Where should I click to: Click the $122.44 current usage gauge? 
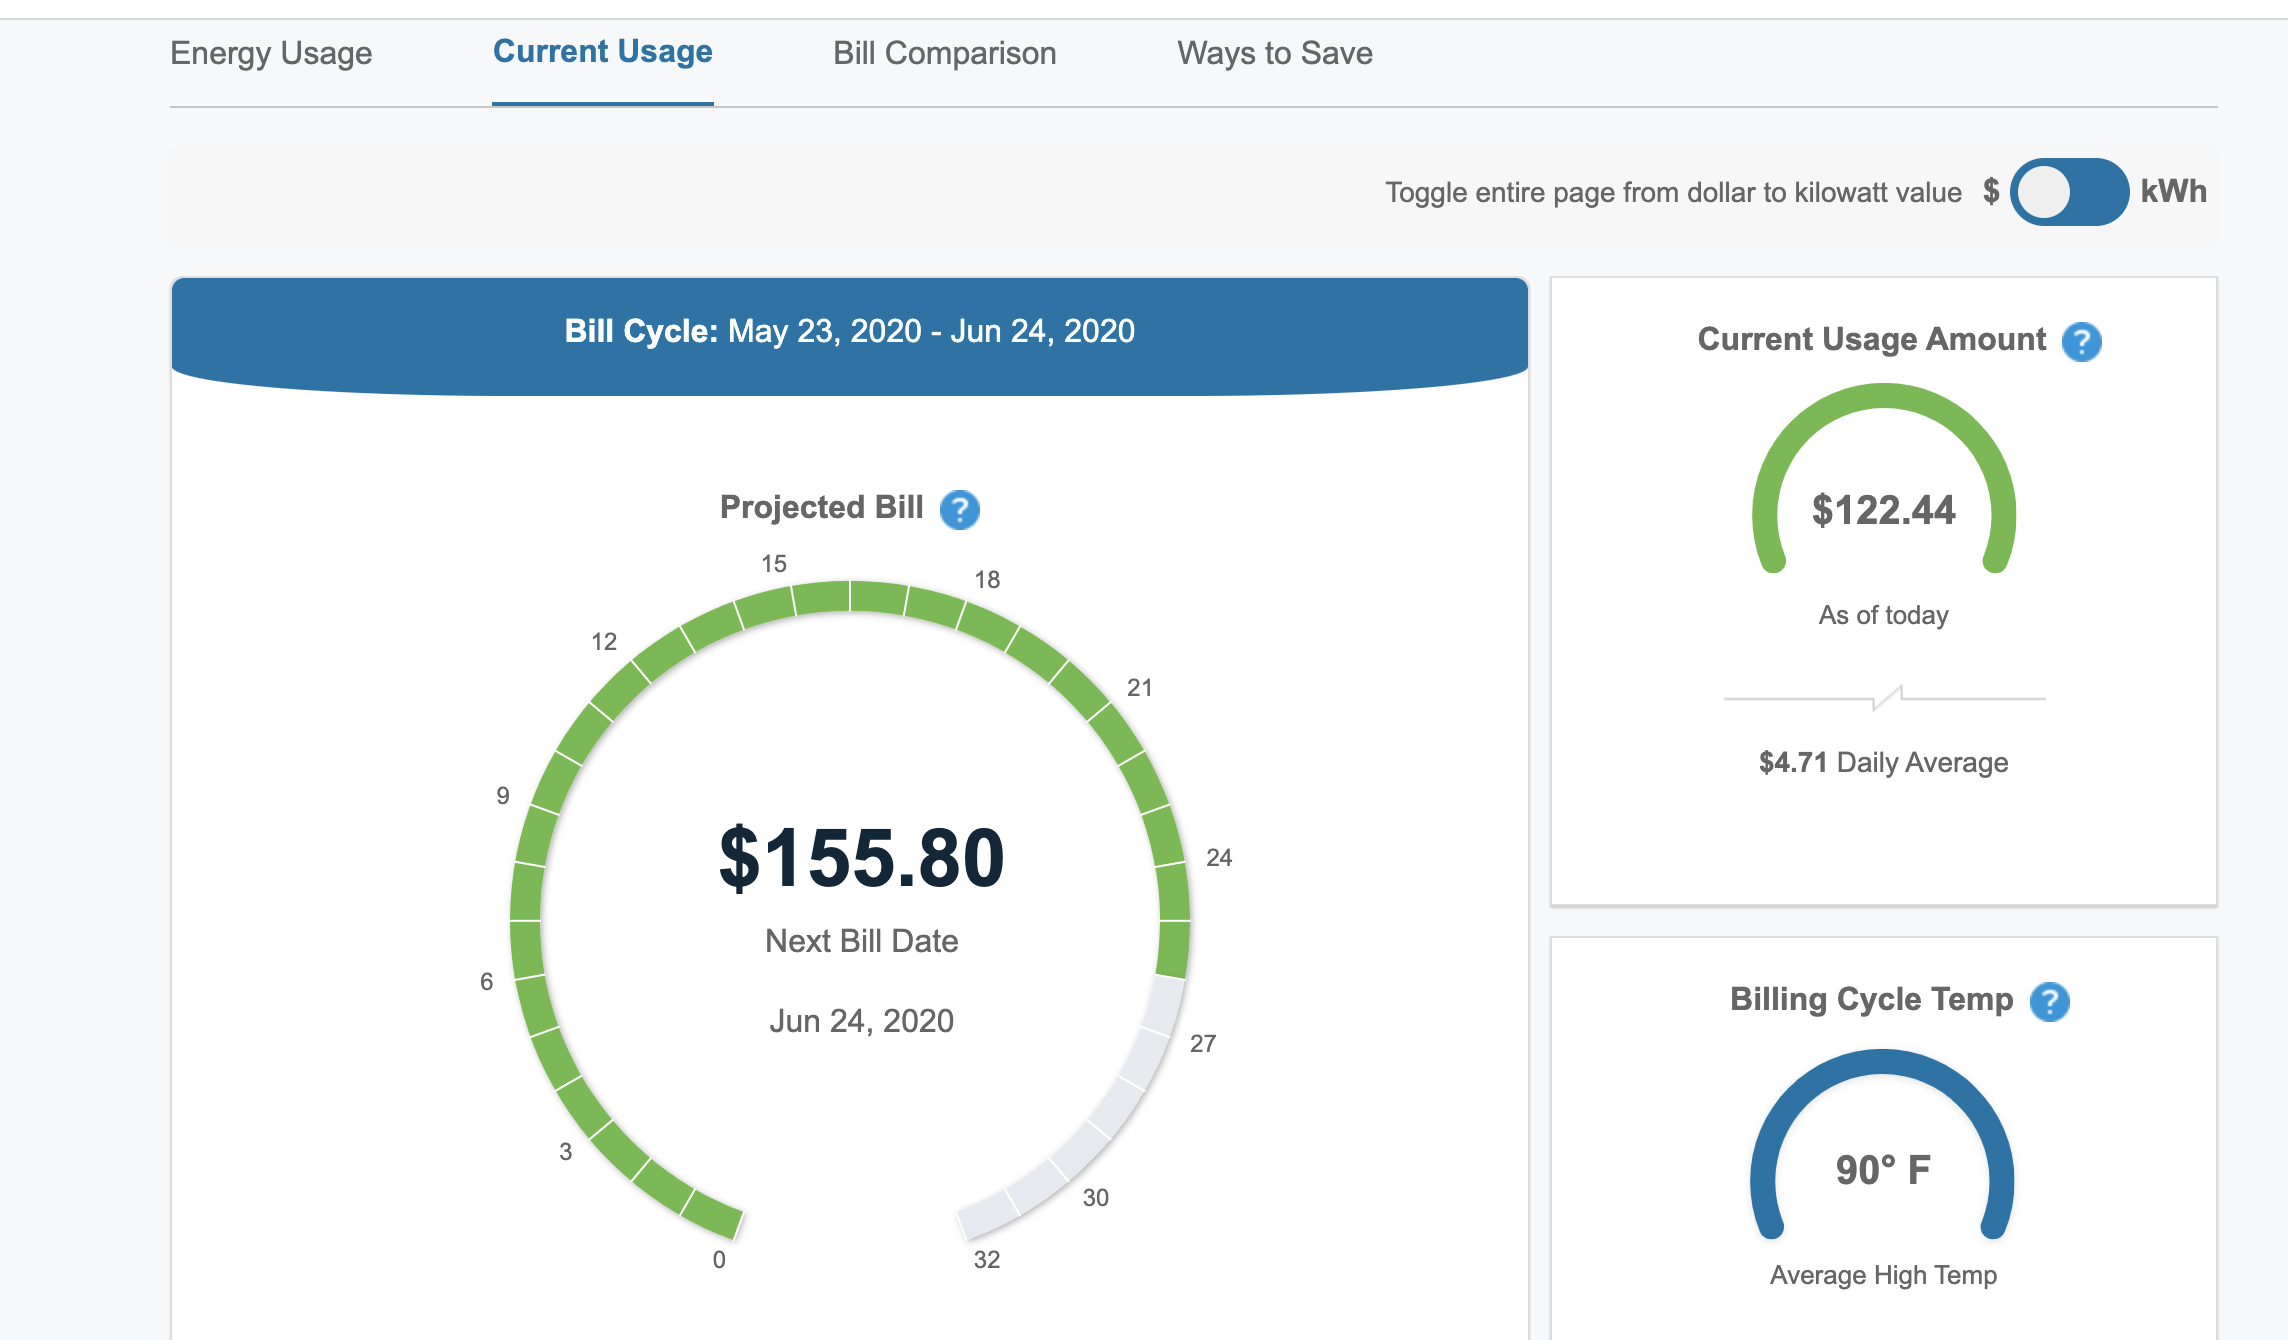[1883, 510]
